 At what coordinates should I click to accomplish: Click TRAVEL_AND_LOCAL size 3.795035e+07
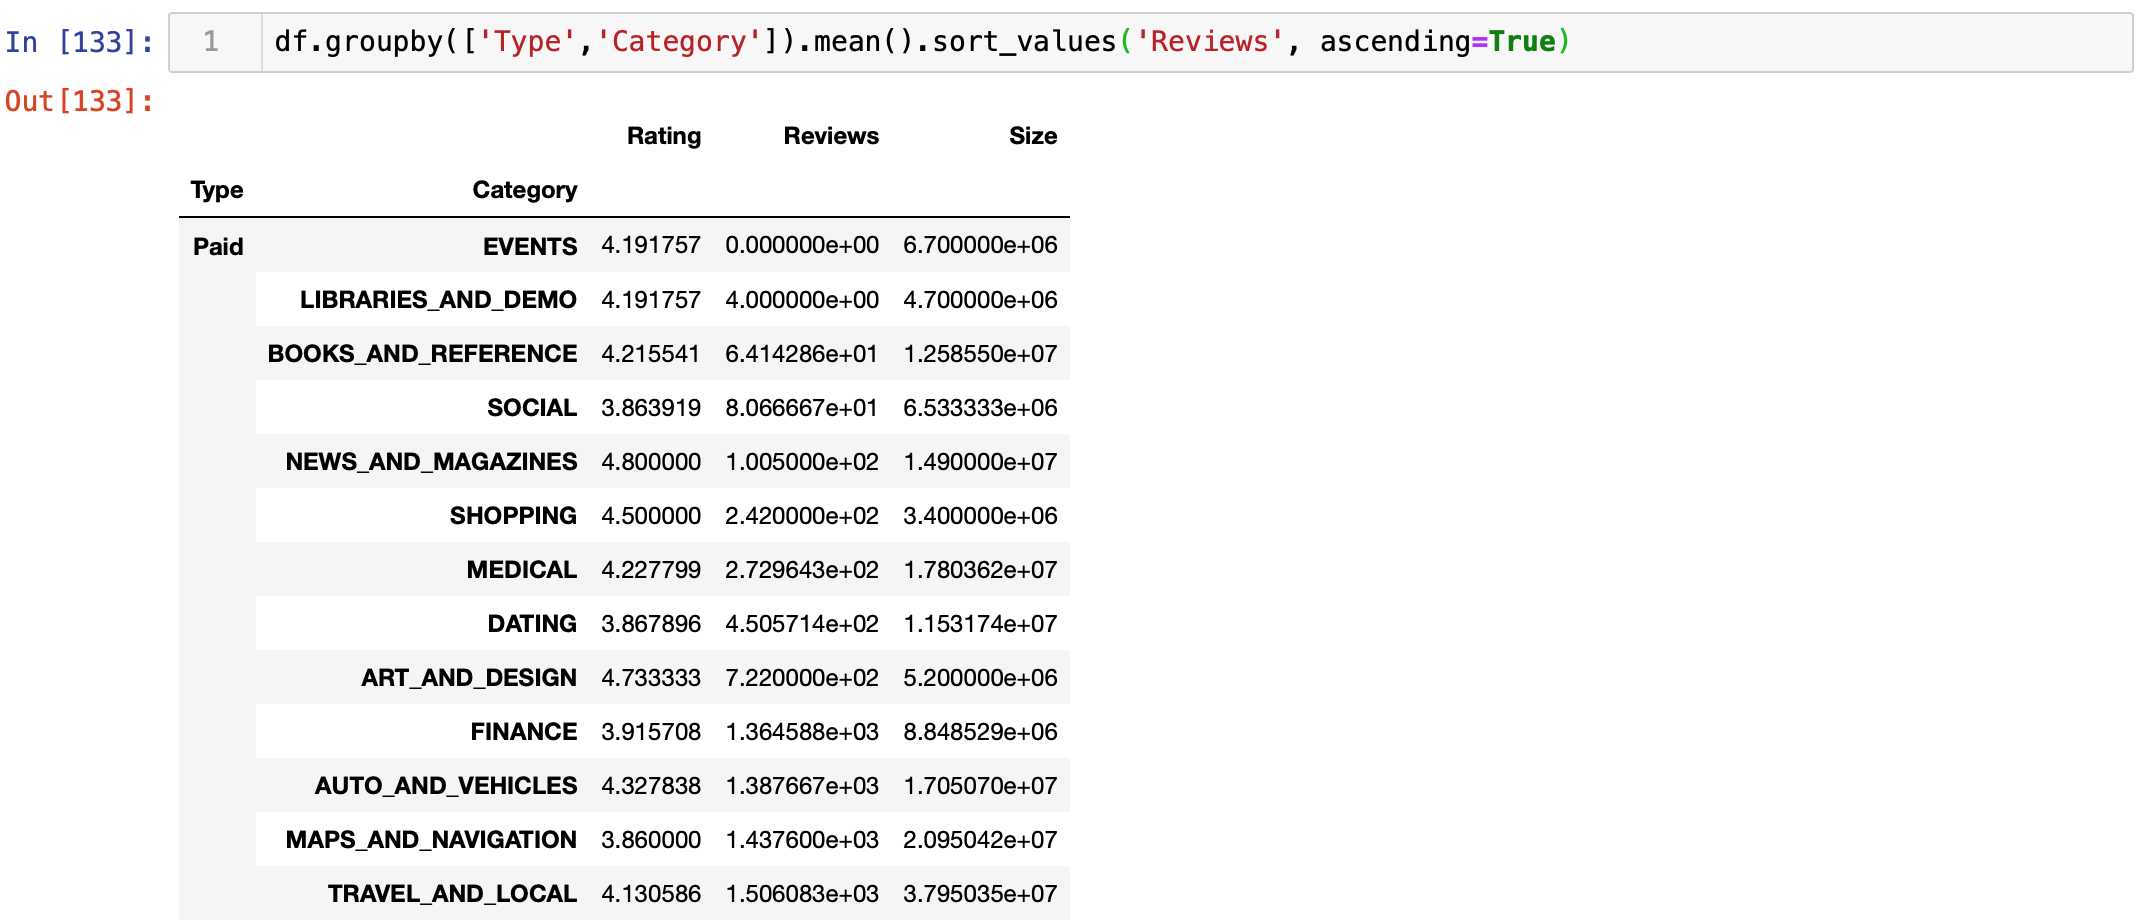click(x=980, y=894)
